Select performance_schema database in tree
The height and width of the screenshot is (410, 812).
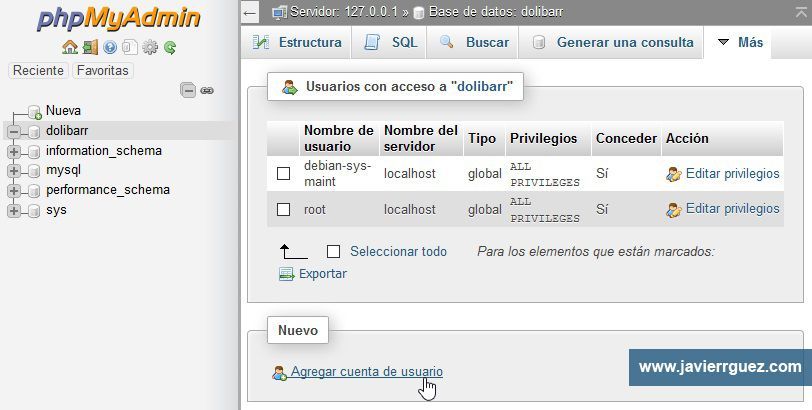(108, 190)
